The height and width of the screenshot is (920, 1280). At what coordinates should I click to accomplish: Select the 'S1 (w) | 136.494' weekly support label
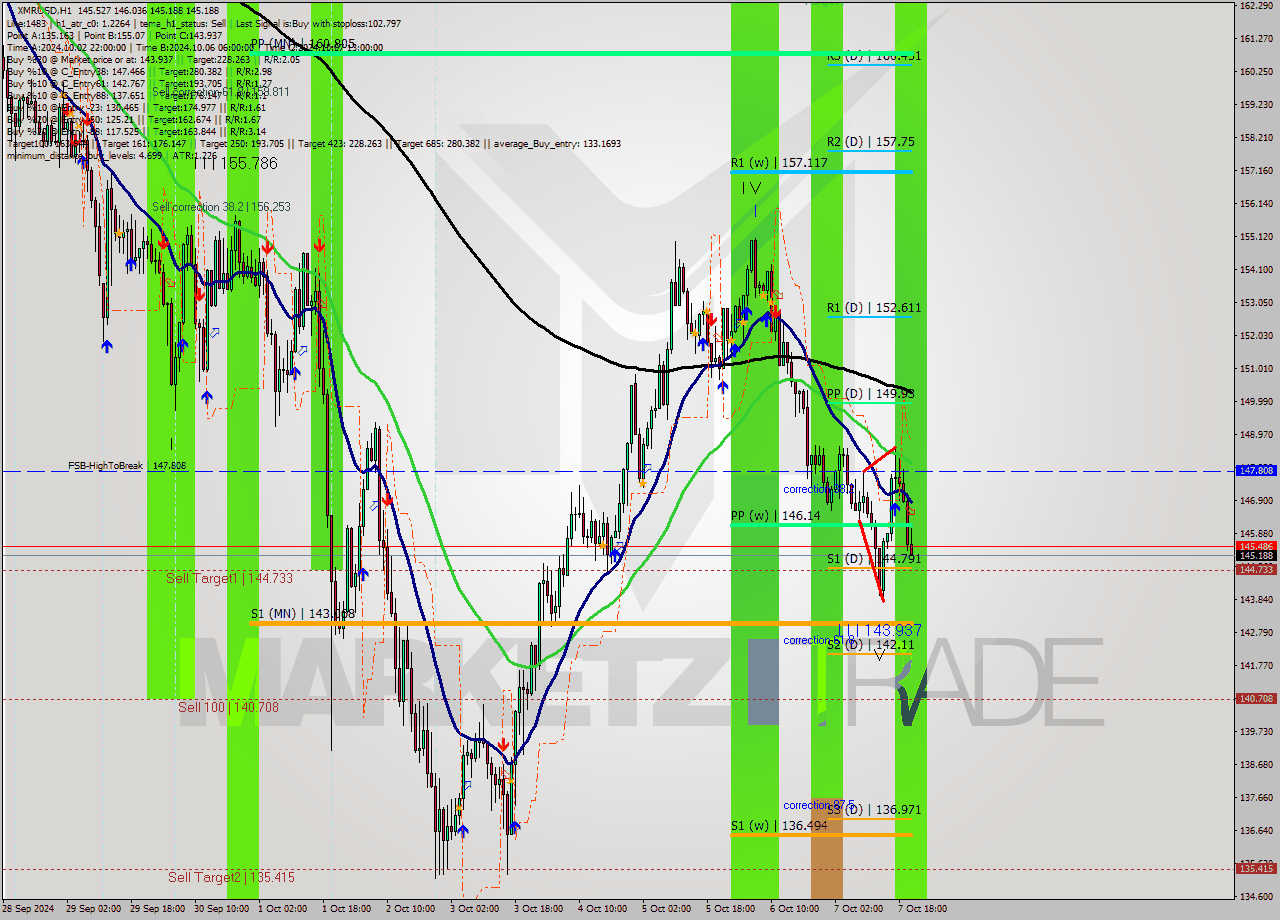click(x=779, y=826)
